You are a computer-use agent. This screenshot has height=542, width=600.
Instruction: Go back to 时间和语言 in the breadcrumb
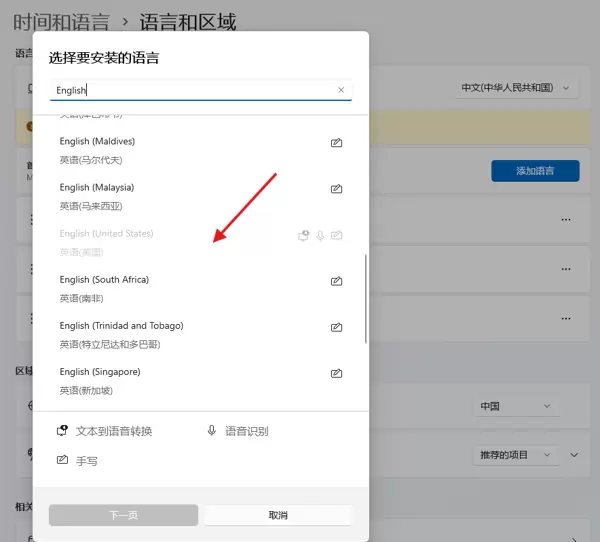tap(60, 20)
